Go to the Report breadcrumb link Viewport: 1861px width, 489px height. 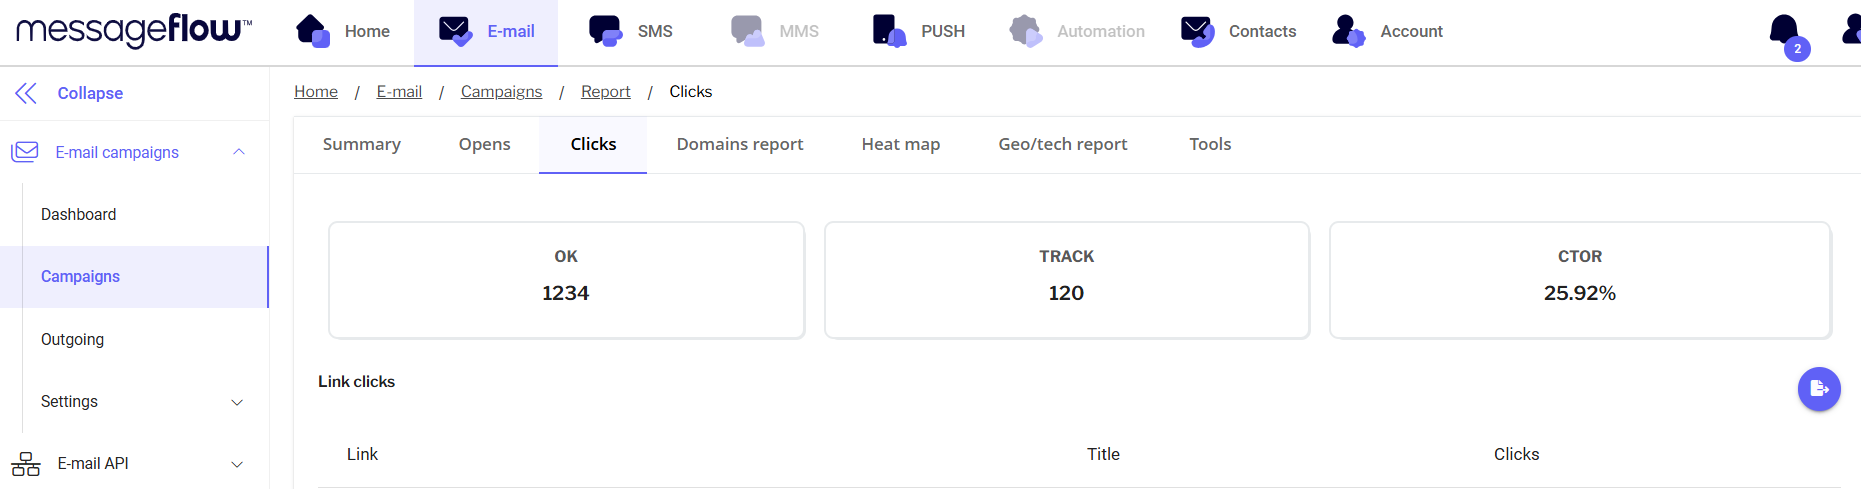(x=605, y=92)
